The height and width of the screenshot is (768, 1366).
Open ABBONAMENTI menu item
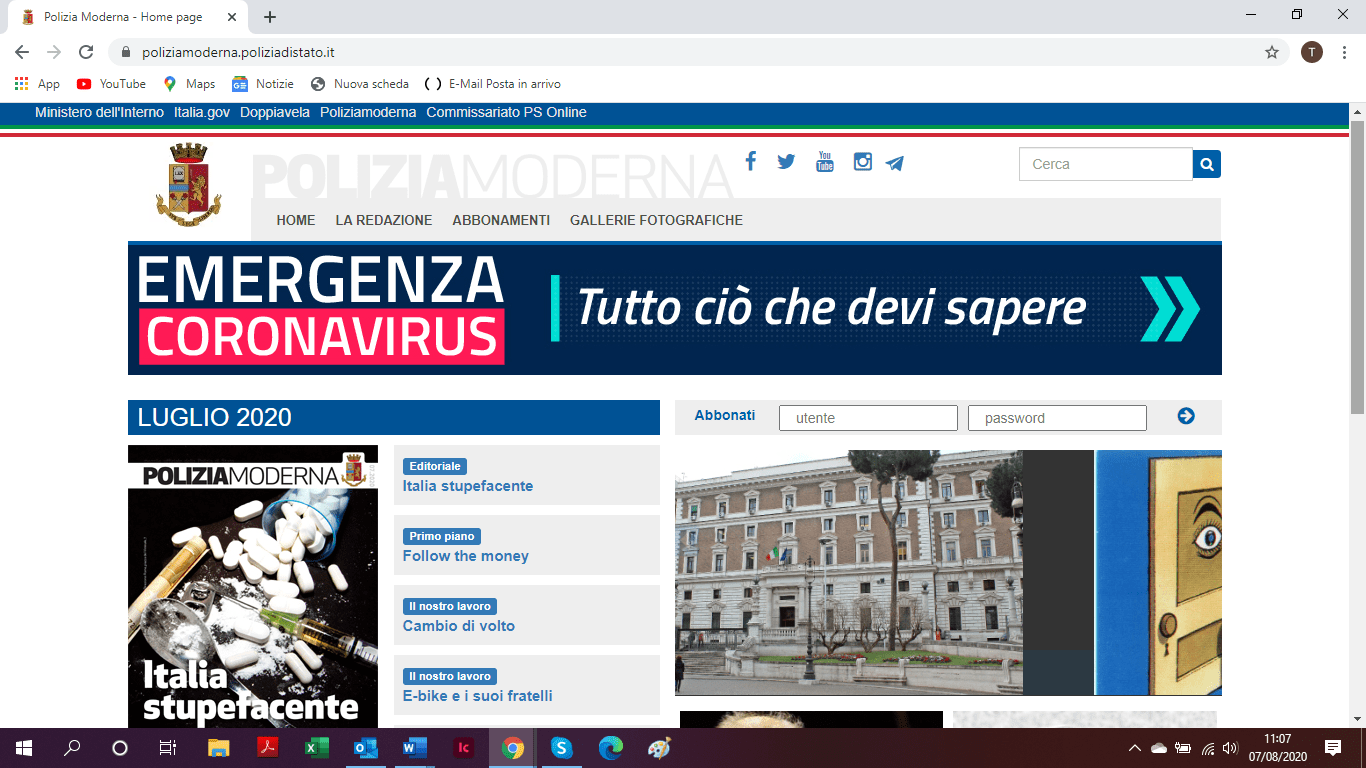(501, 220)
